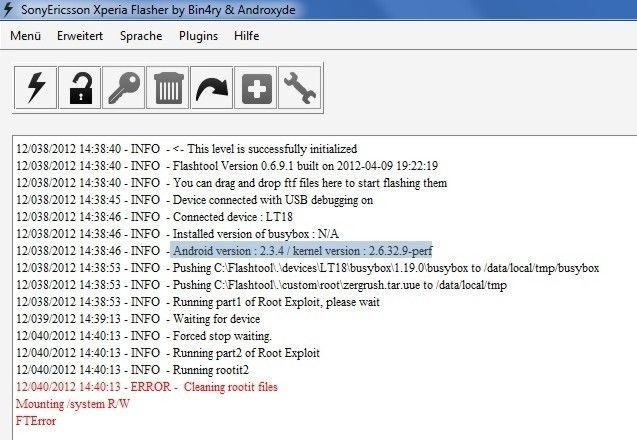This screenshot has width=637, height=440.
Task: Click the 'Connected device : LT18' line
Action: coord(154,217)
